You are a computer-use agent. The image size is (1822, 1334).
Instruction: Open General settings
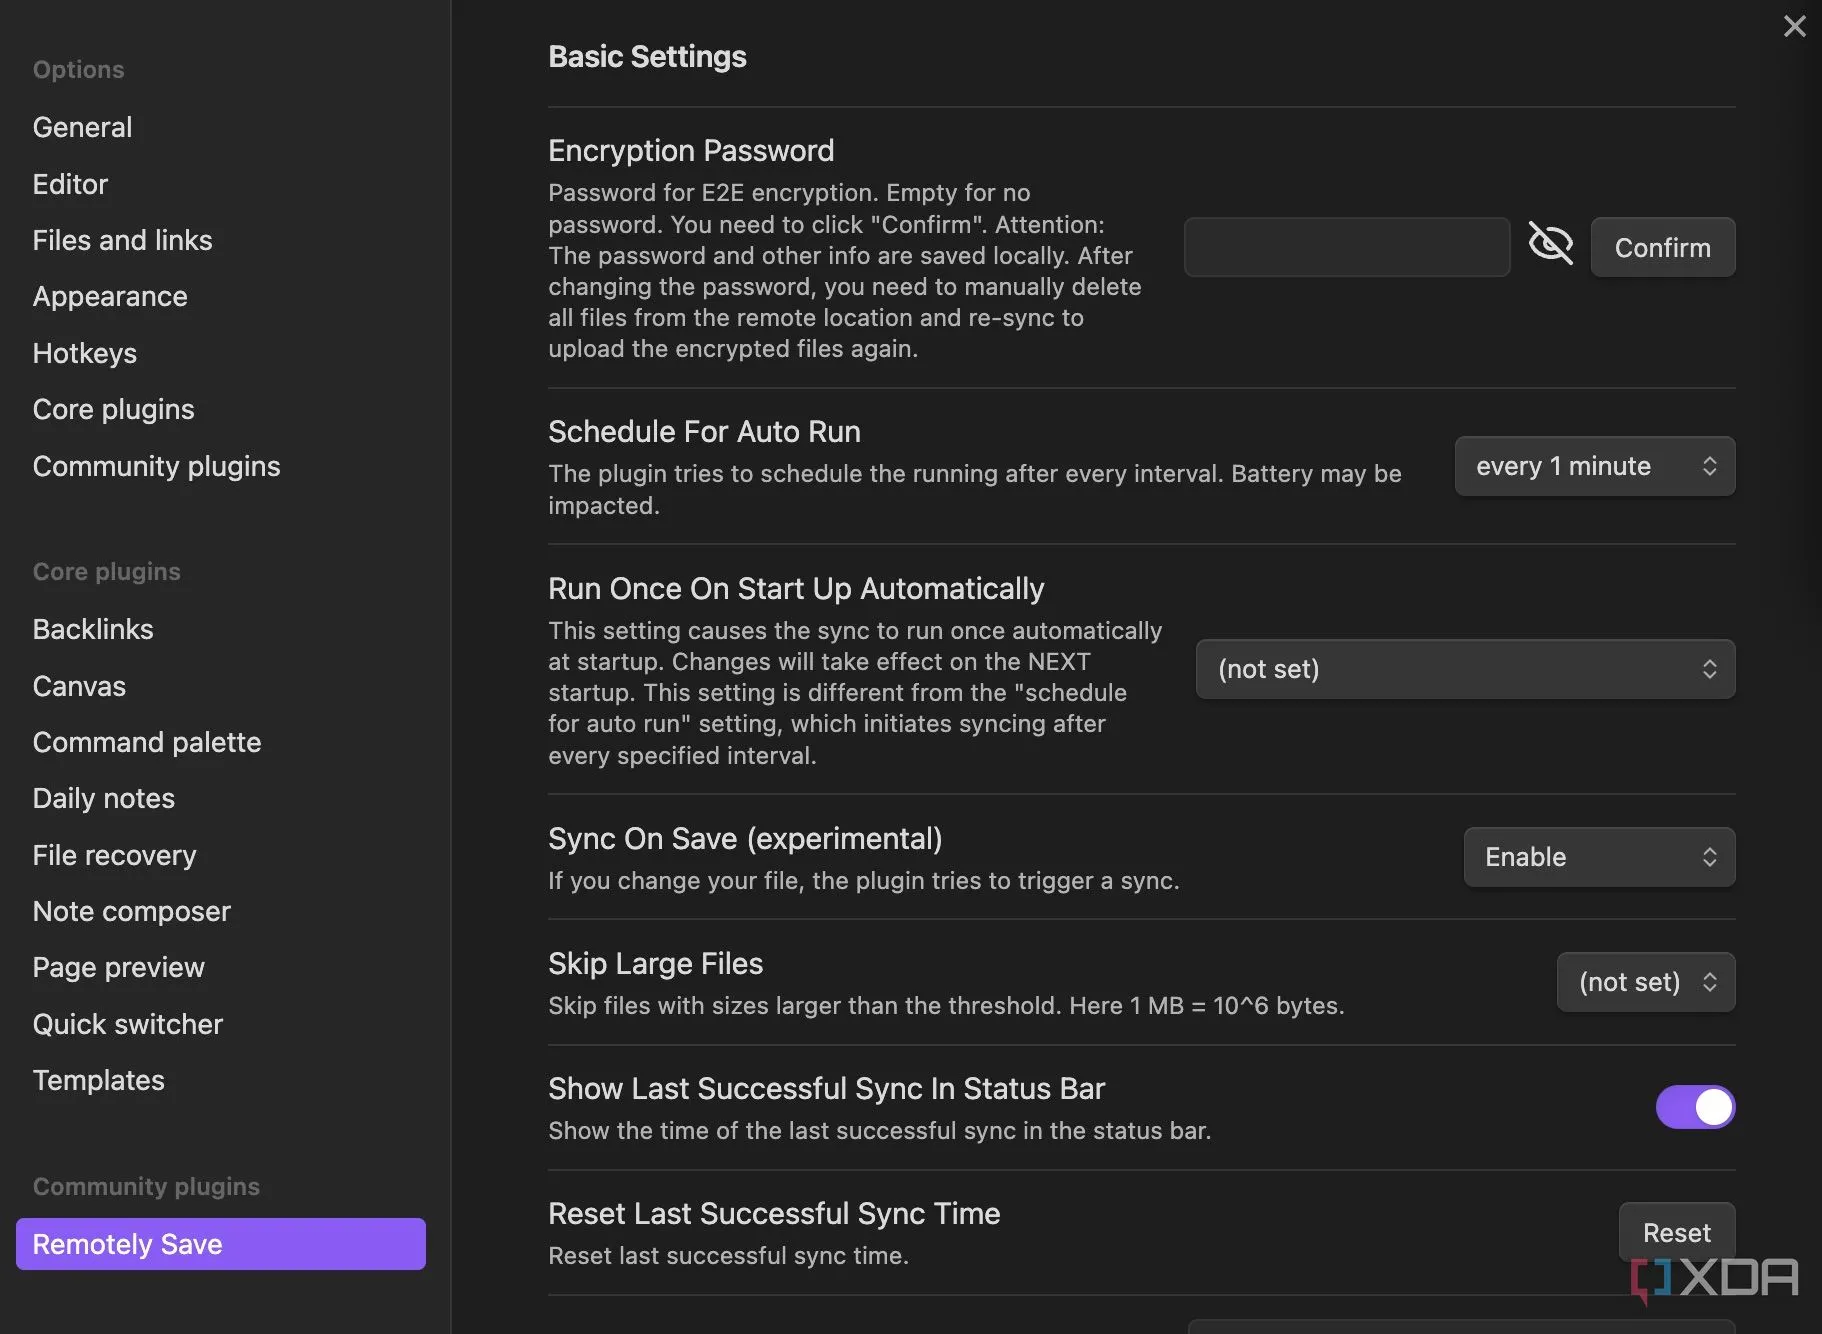[82, 127]
